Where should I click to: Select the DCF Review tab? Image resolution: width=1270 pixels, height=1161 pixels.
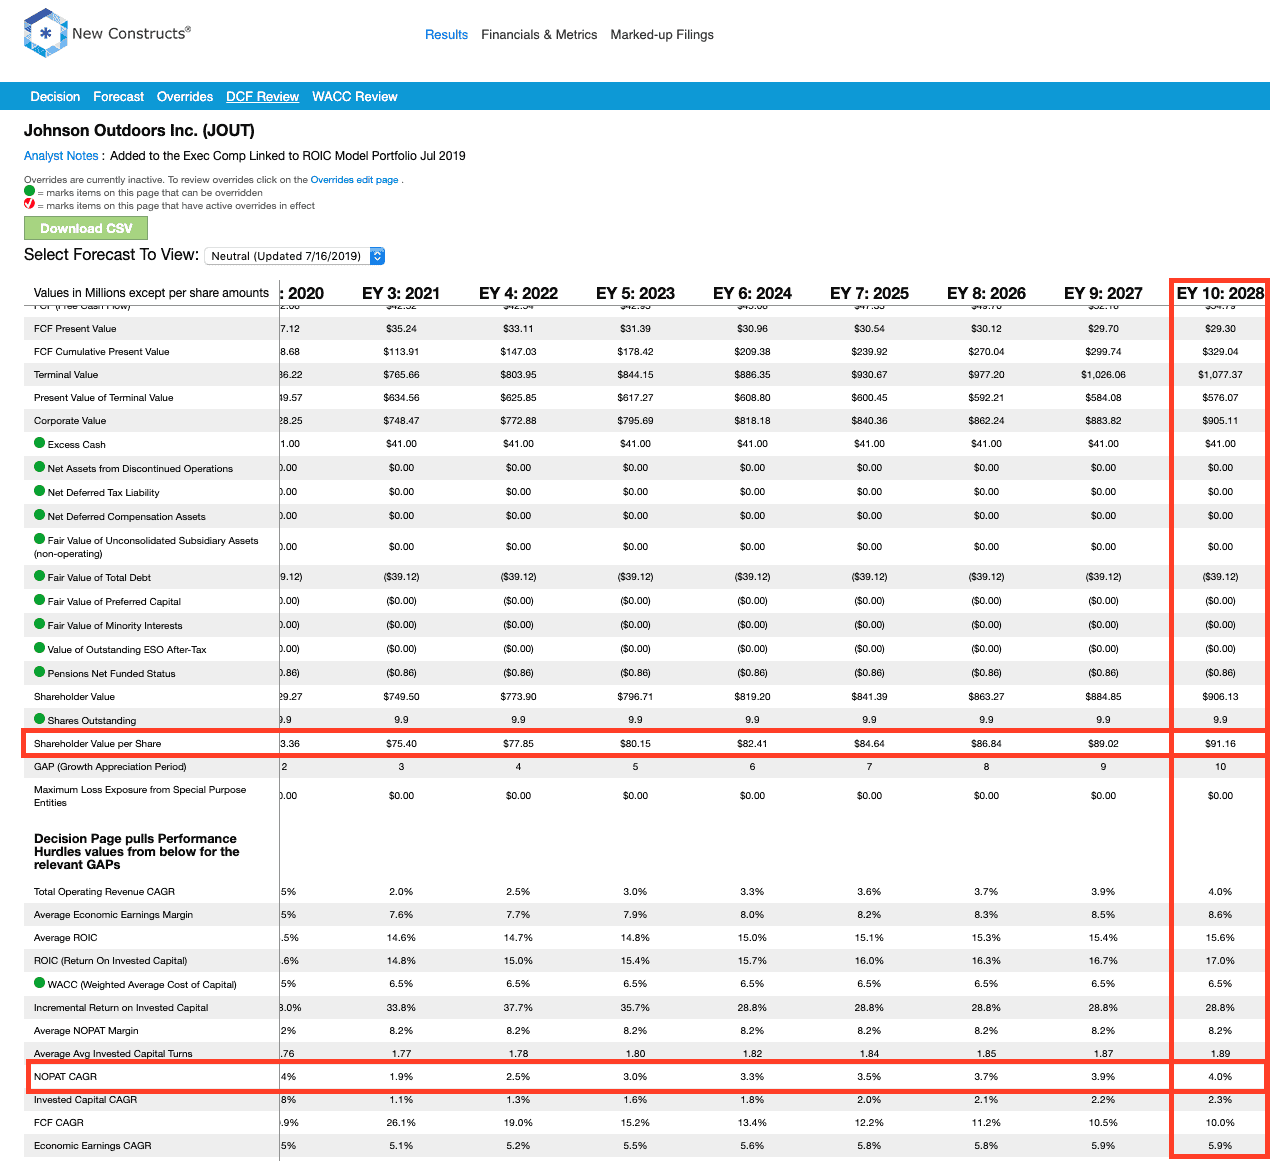262,97
